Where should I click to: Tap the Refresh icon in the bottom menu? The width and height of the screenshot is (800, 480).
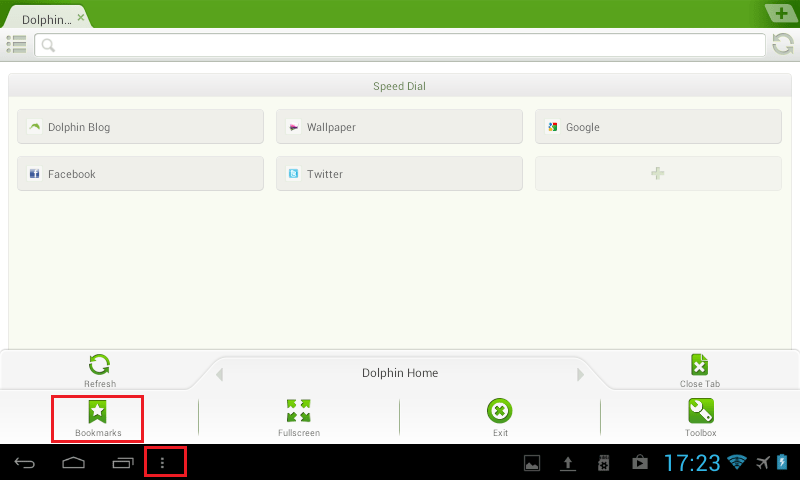99,365
